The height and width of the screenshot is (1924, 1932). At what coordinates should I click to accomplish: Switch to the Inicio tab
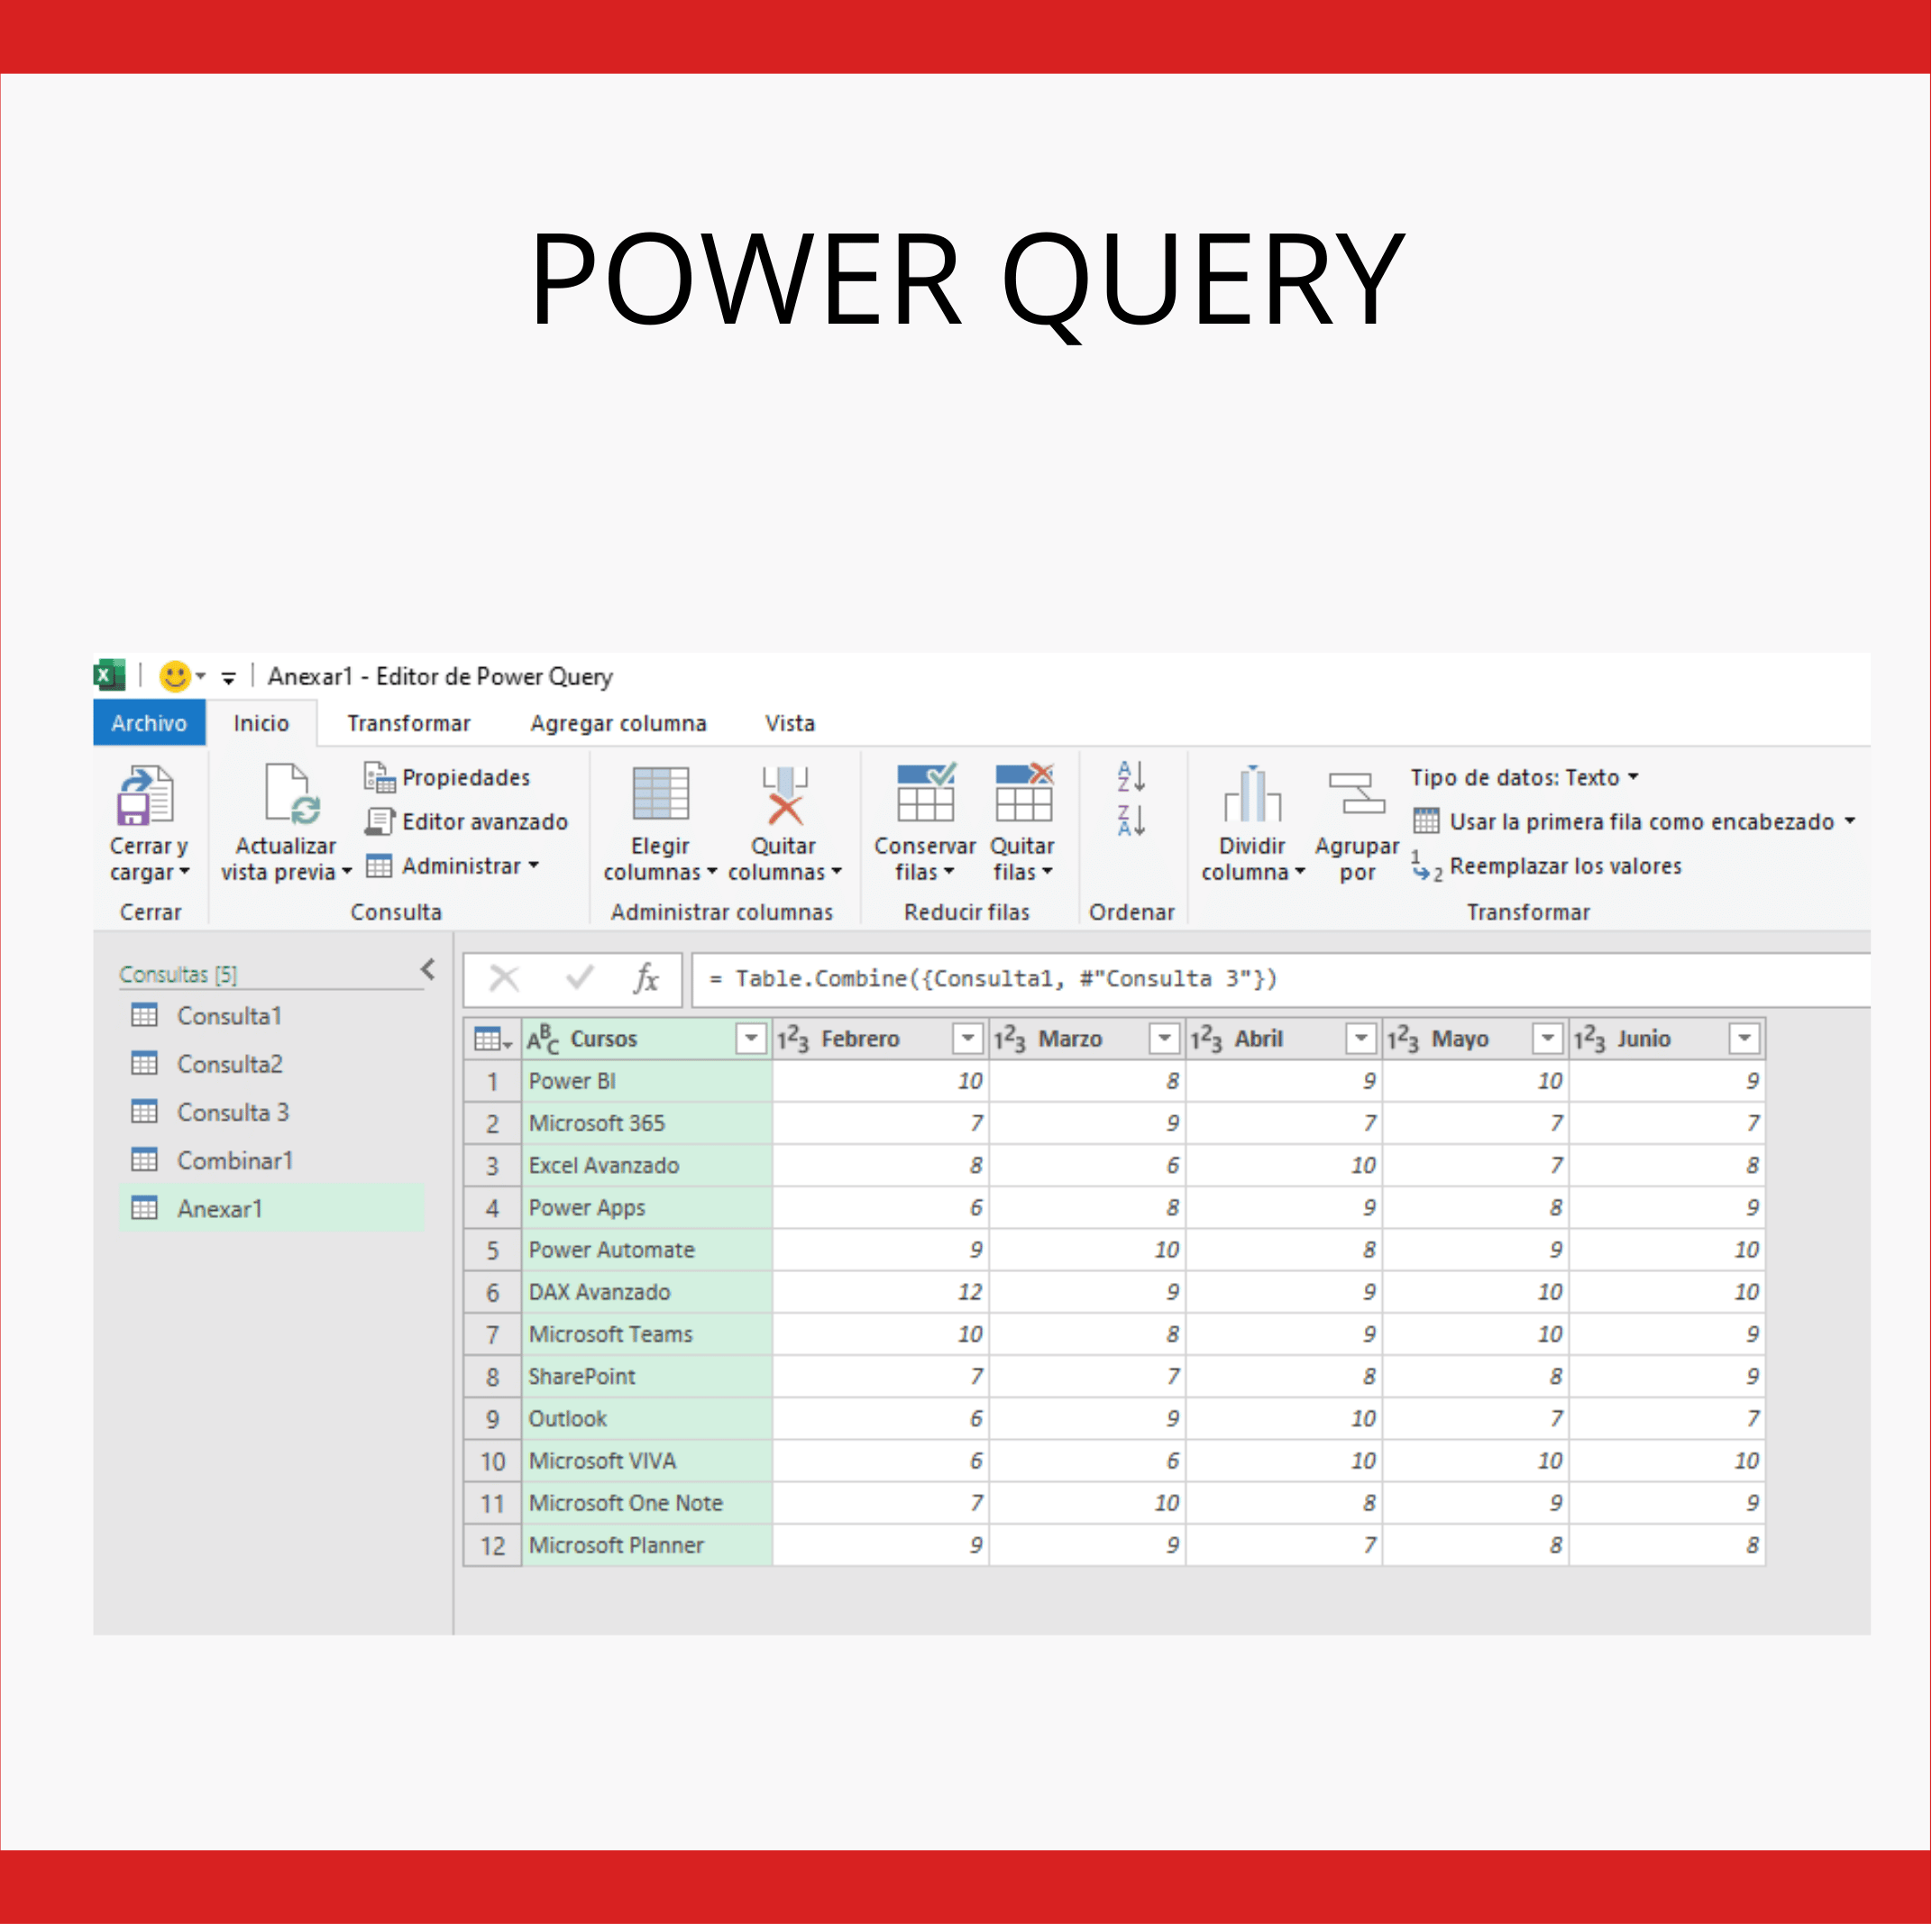pyautogui.click(x=261, y=723)
